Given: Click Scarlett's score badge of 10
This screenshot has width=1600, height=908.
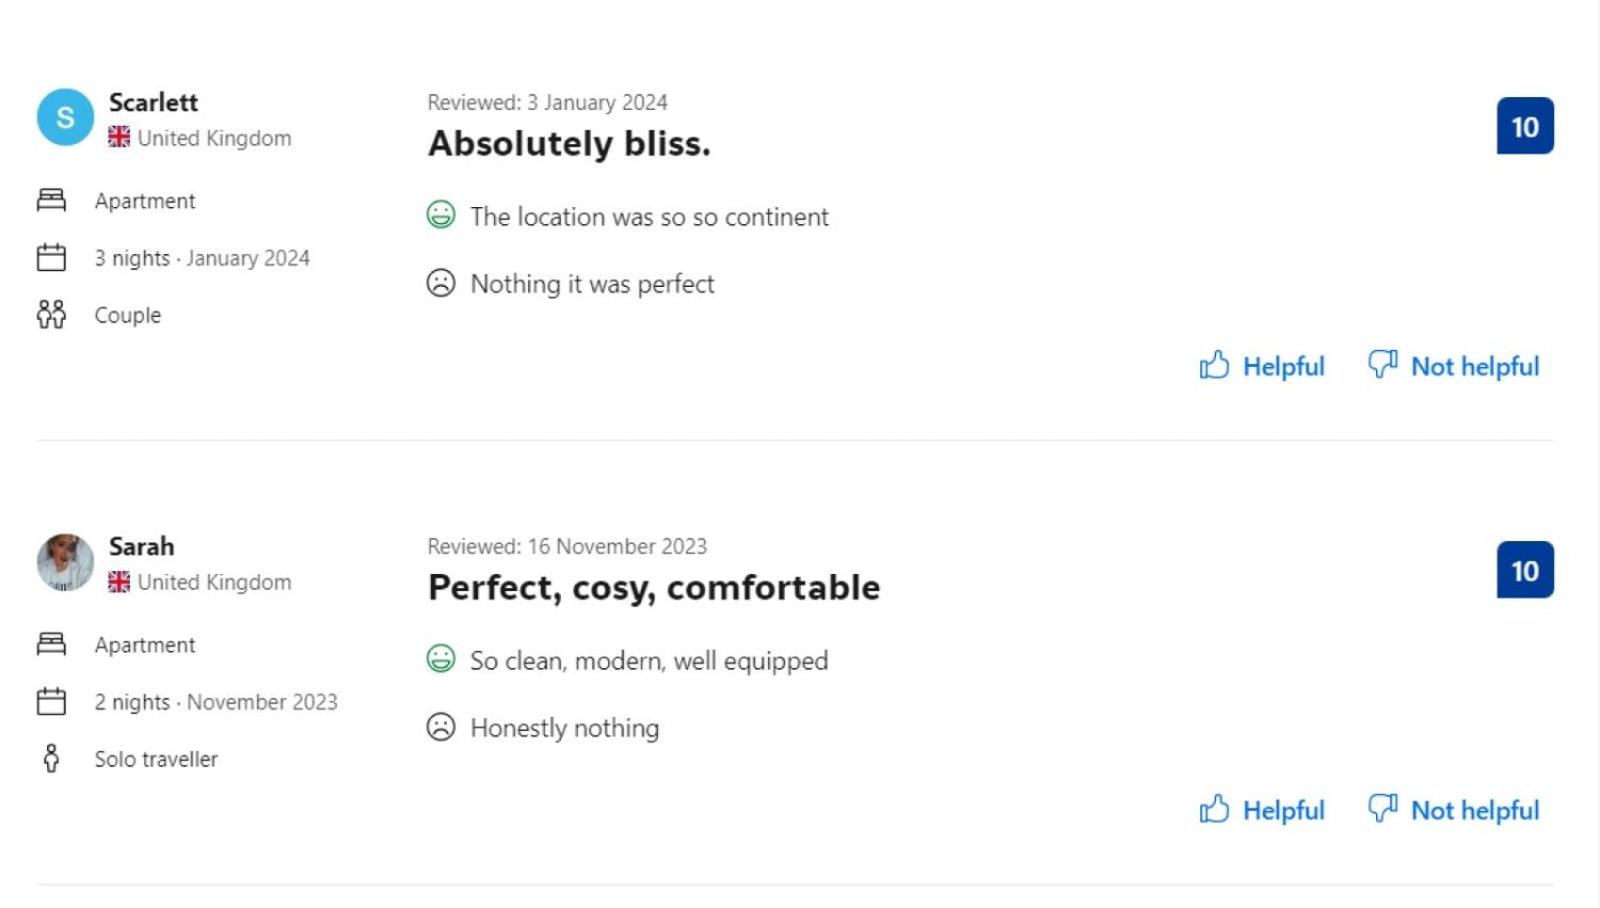Looking at the screenshot, I should pos(1525,126).
